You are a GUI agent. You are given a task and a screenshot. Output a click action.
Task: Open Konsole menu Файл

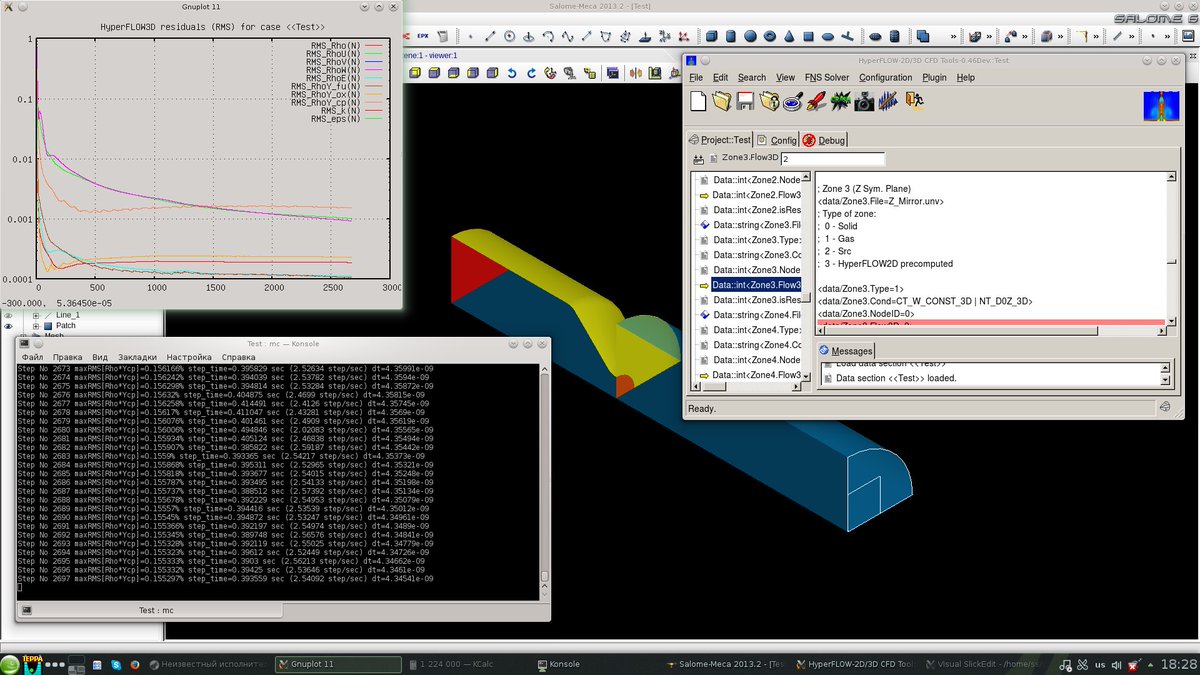coord(32,357)
